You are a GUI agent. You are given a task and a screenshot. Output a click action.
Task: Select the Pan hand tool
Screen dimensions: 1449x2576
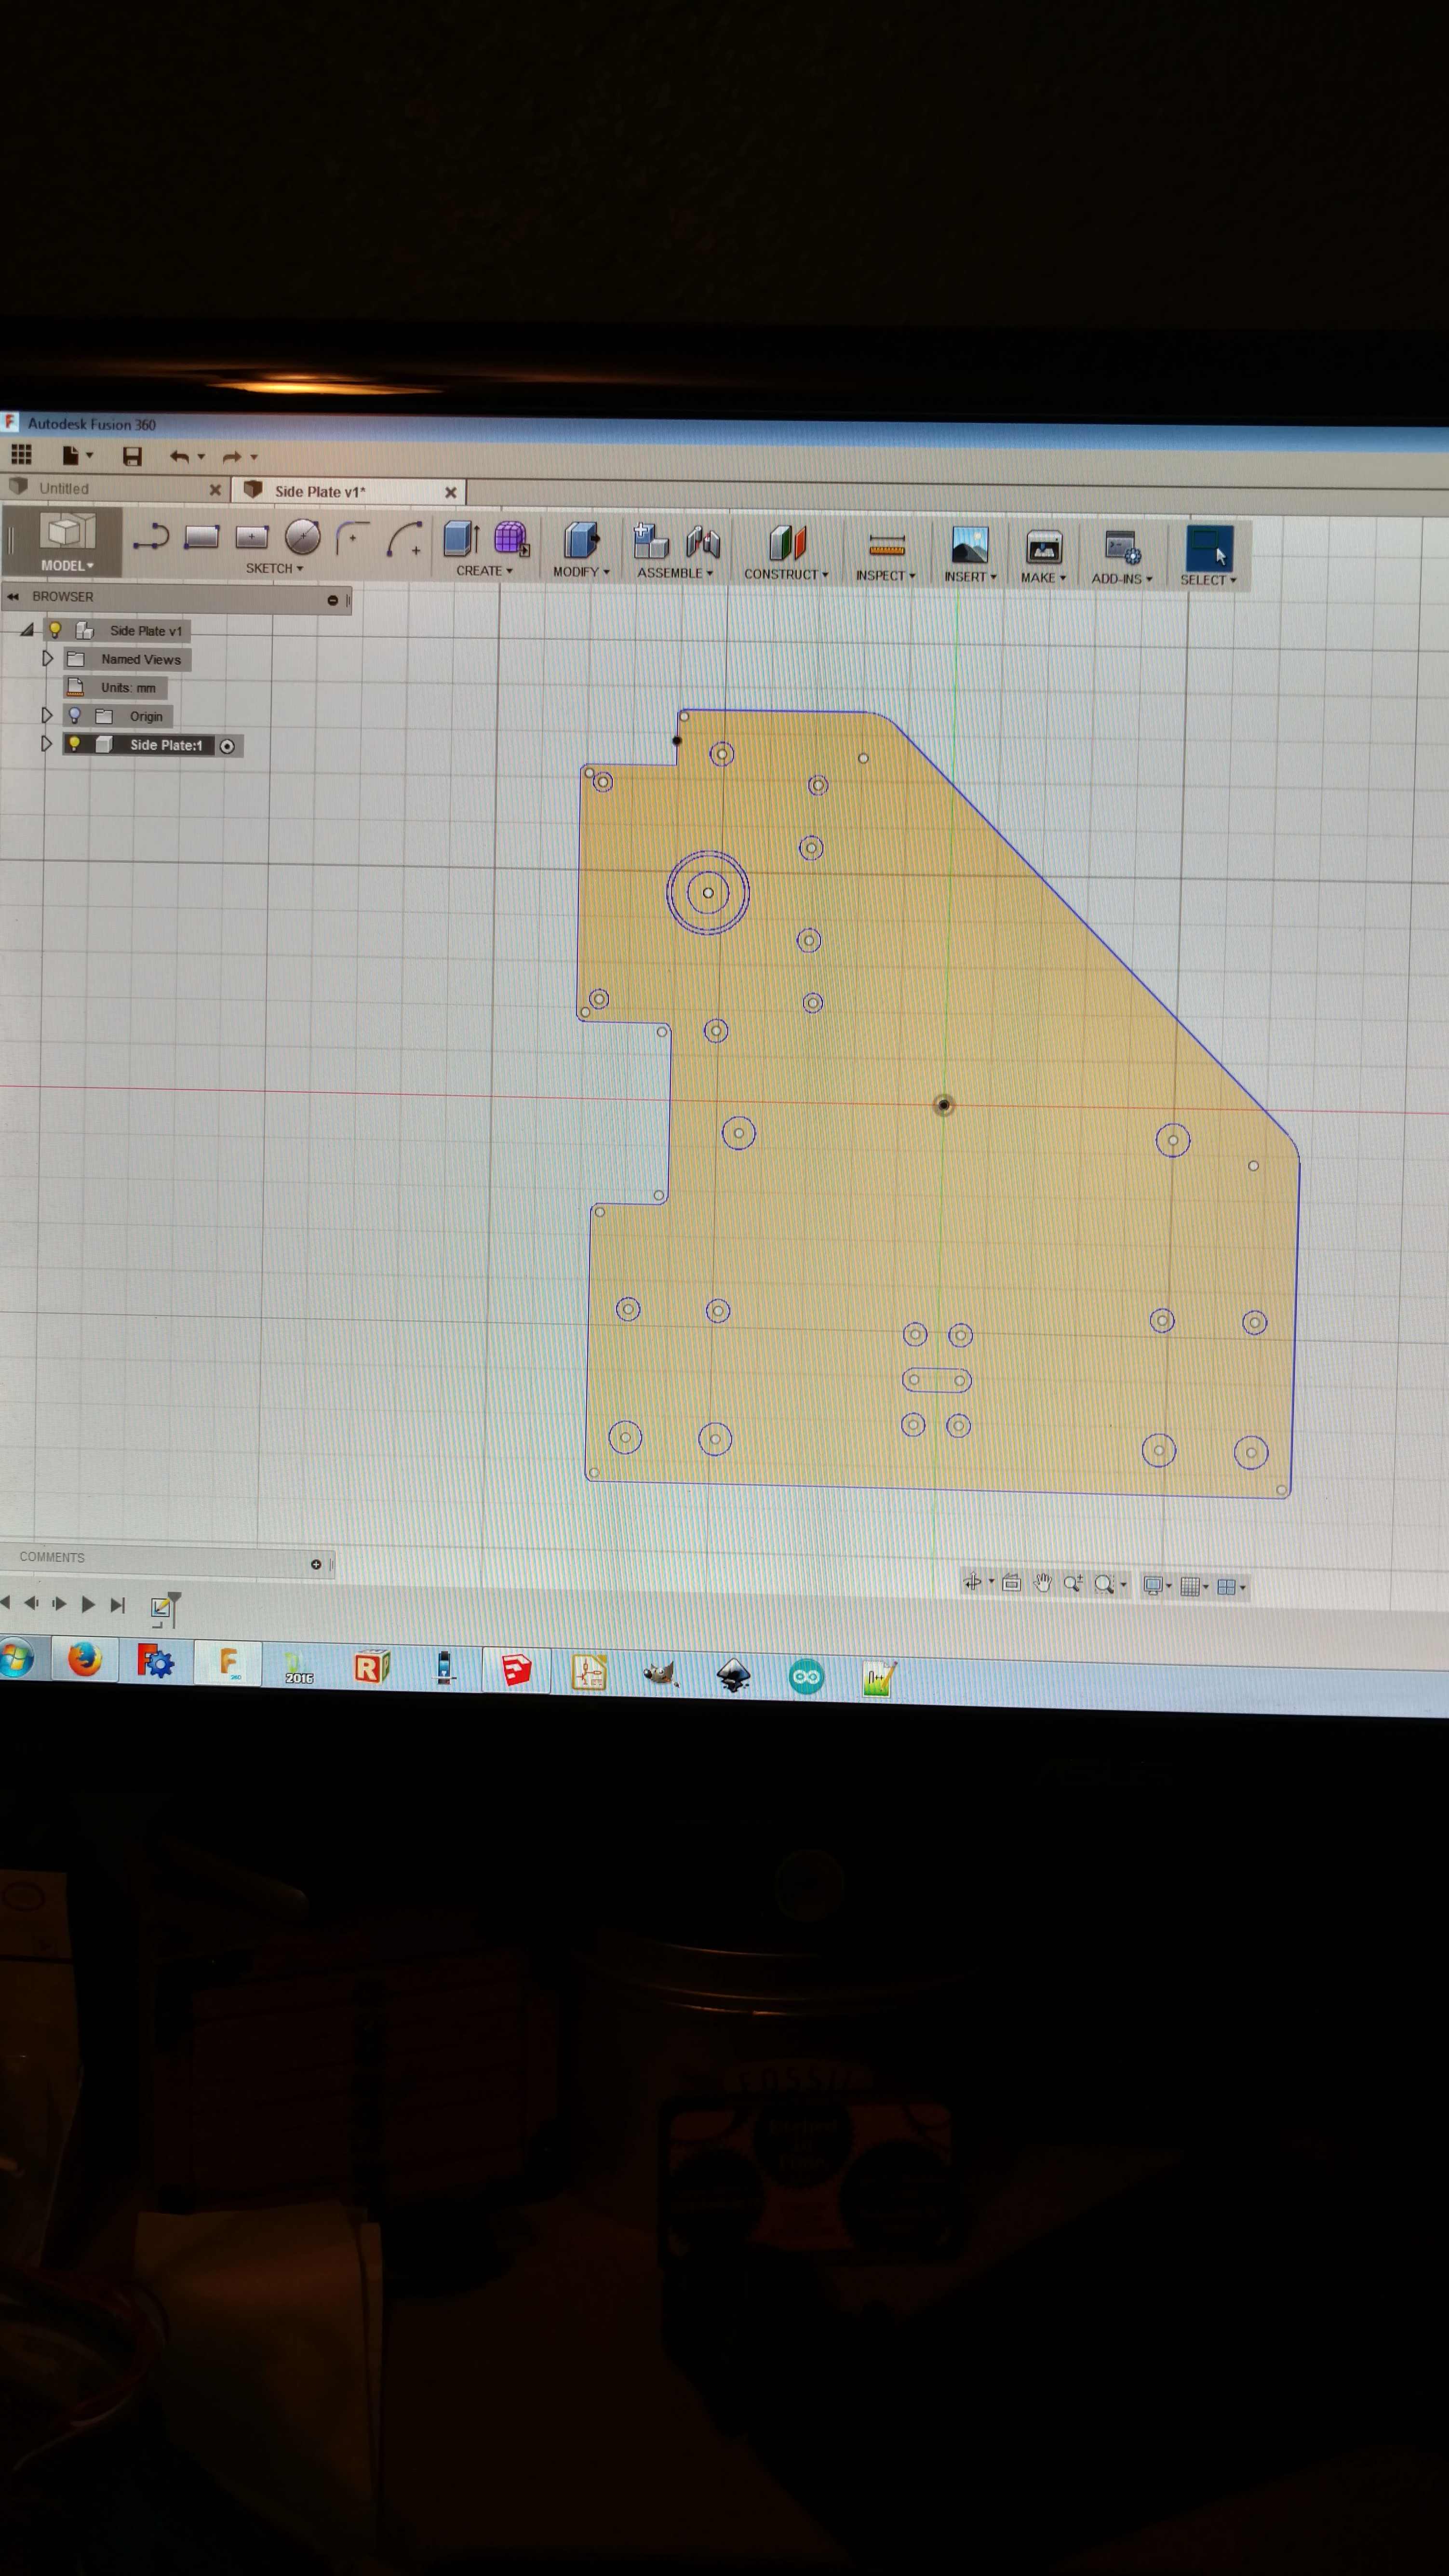click(1042, 1582)
